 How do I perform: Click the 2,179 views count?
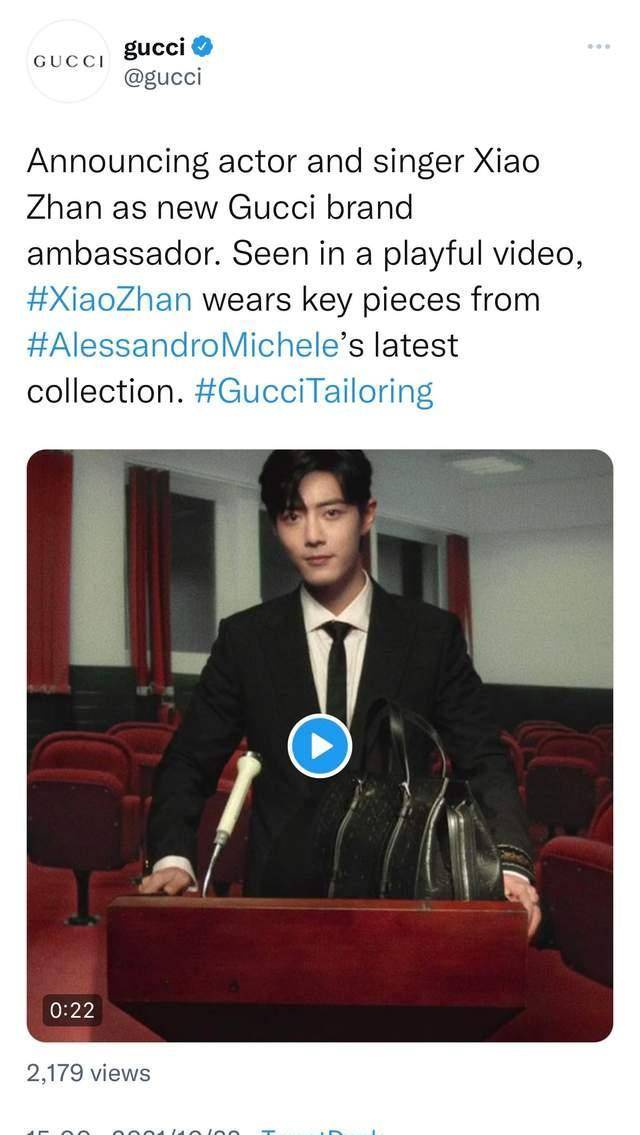88,1073
